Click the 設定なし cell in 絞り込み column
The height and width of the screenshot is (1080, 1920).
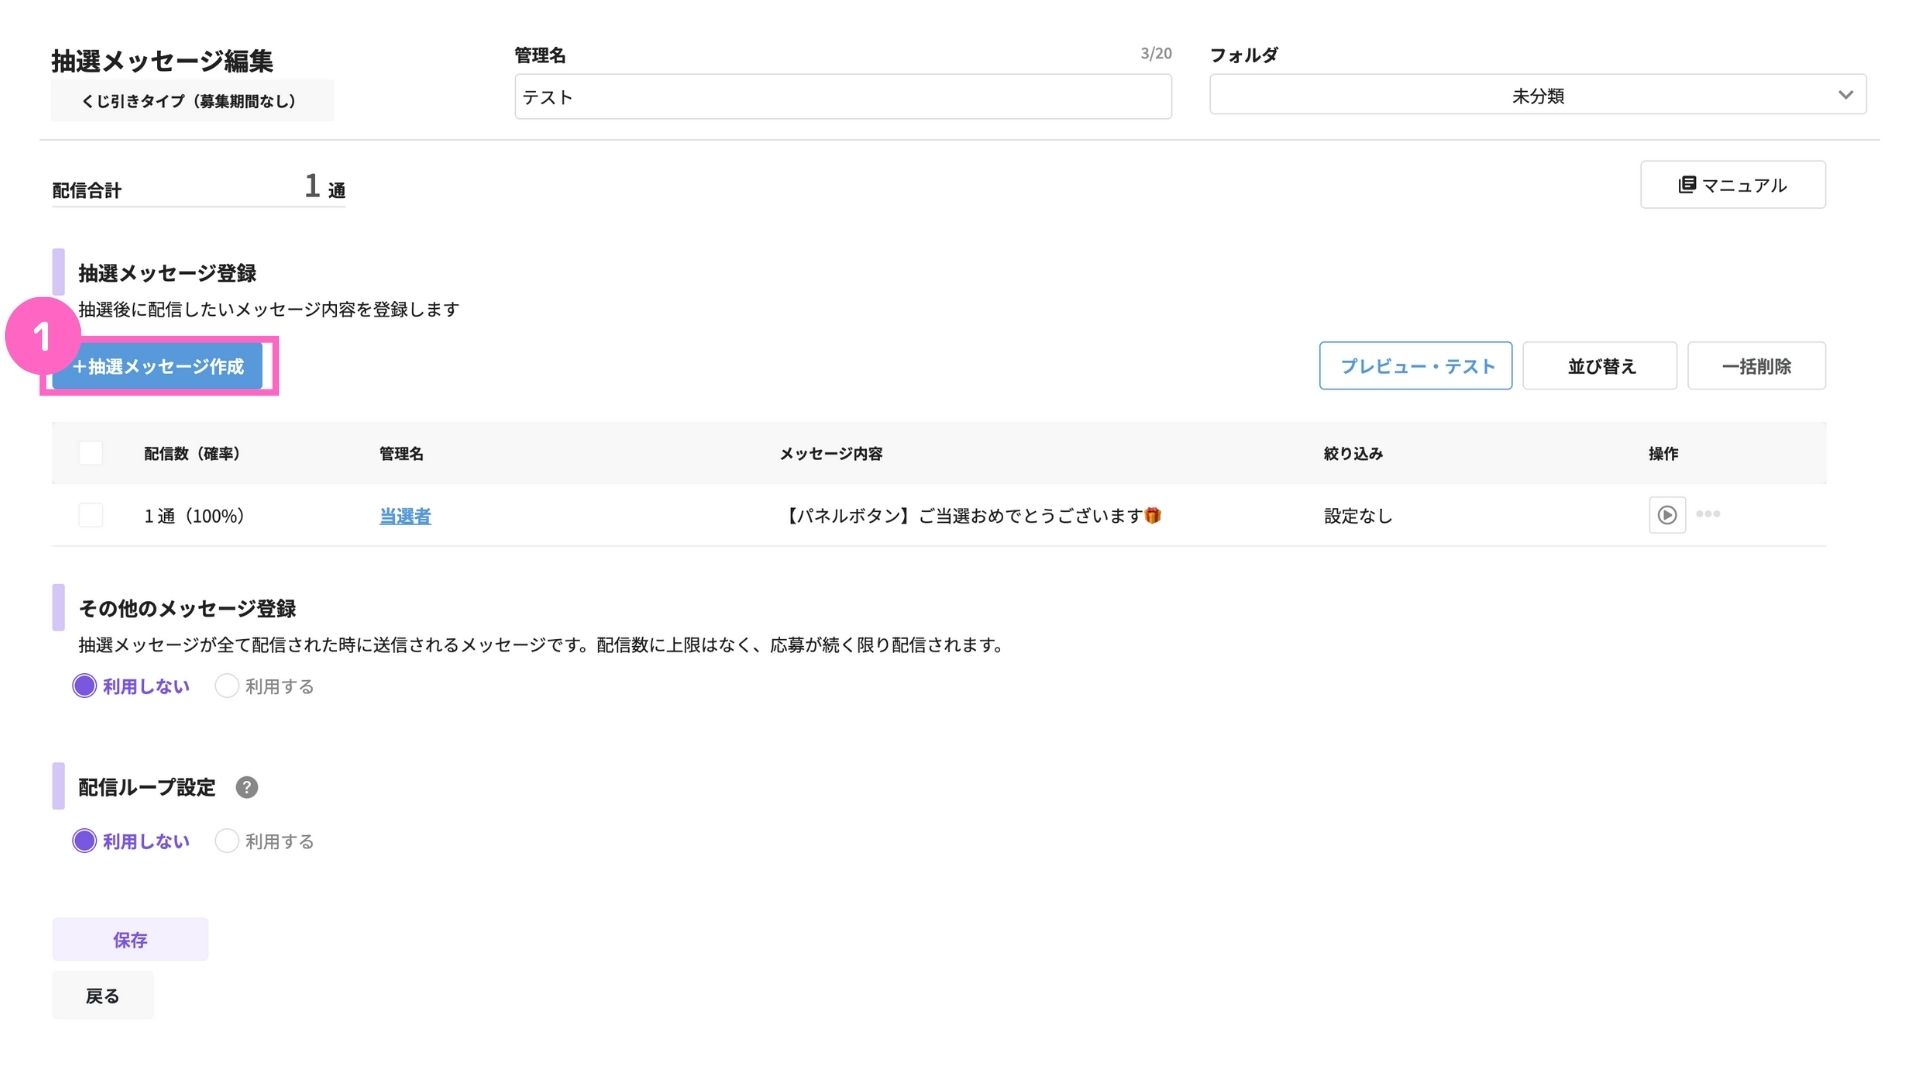pos(1358,516)
